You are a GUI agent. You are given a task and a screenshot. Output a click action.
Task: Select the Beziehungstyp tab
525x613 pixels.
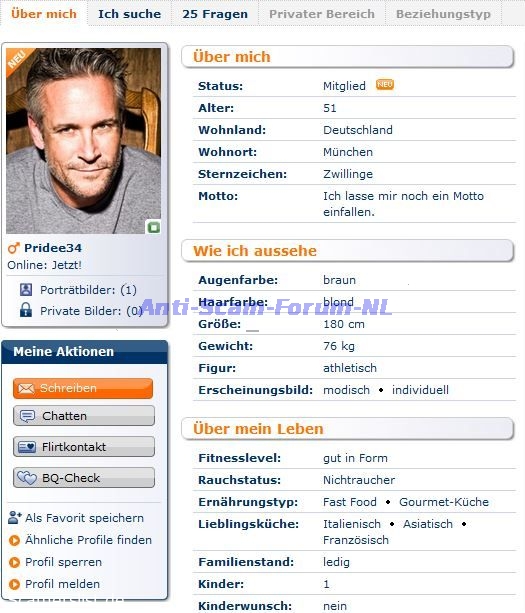pos(443,14)
